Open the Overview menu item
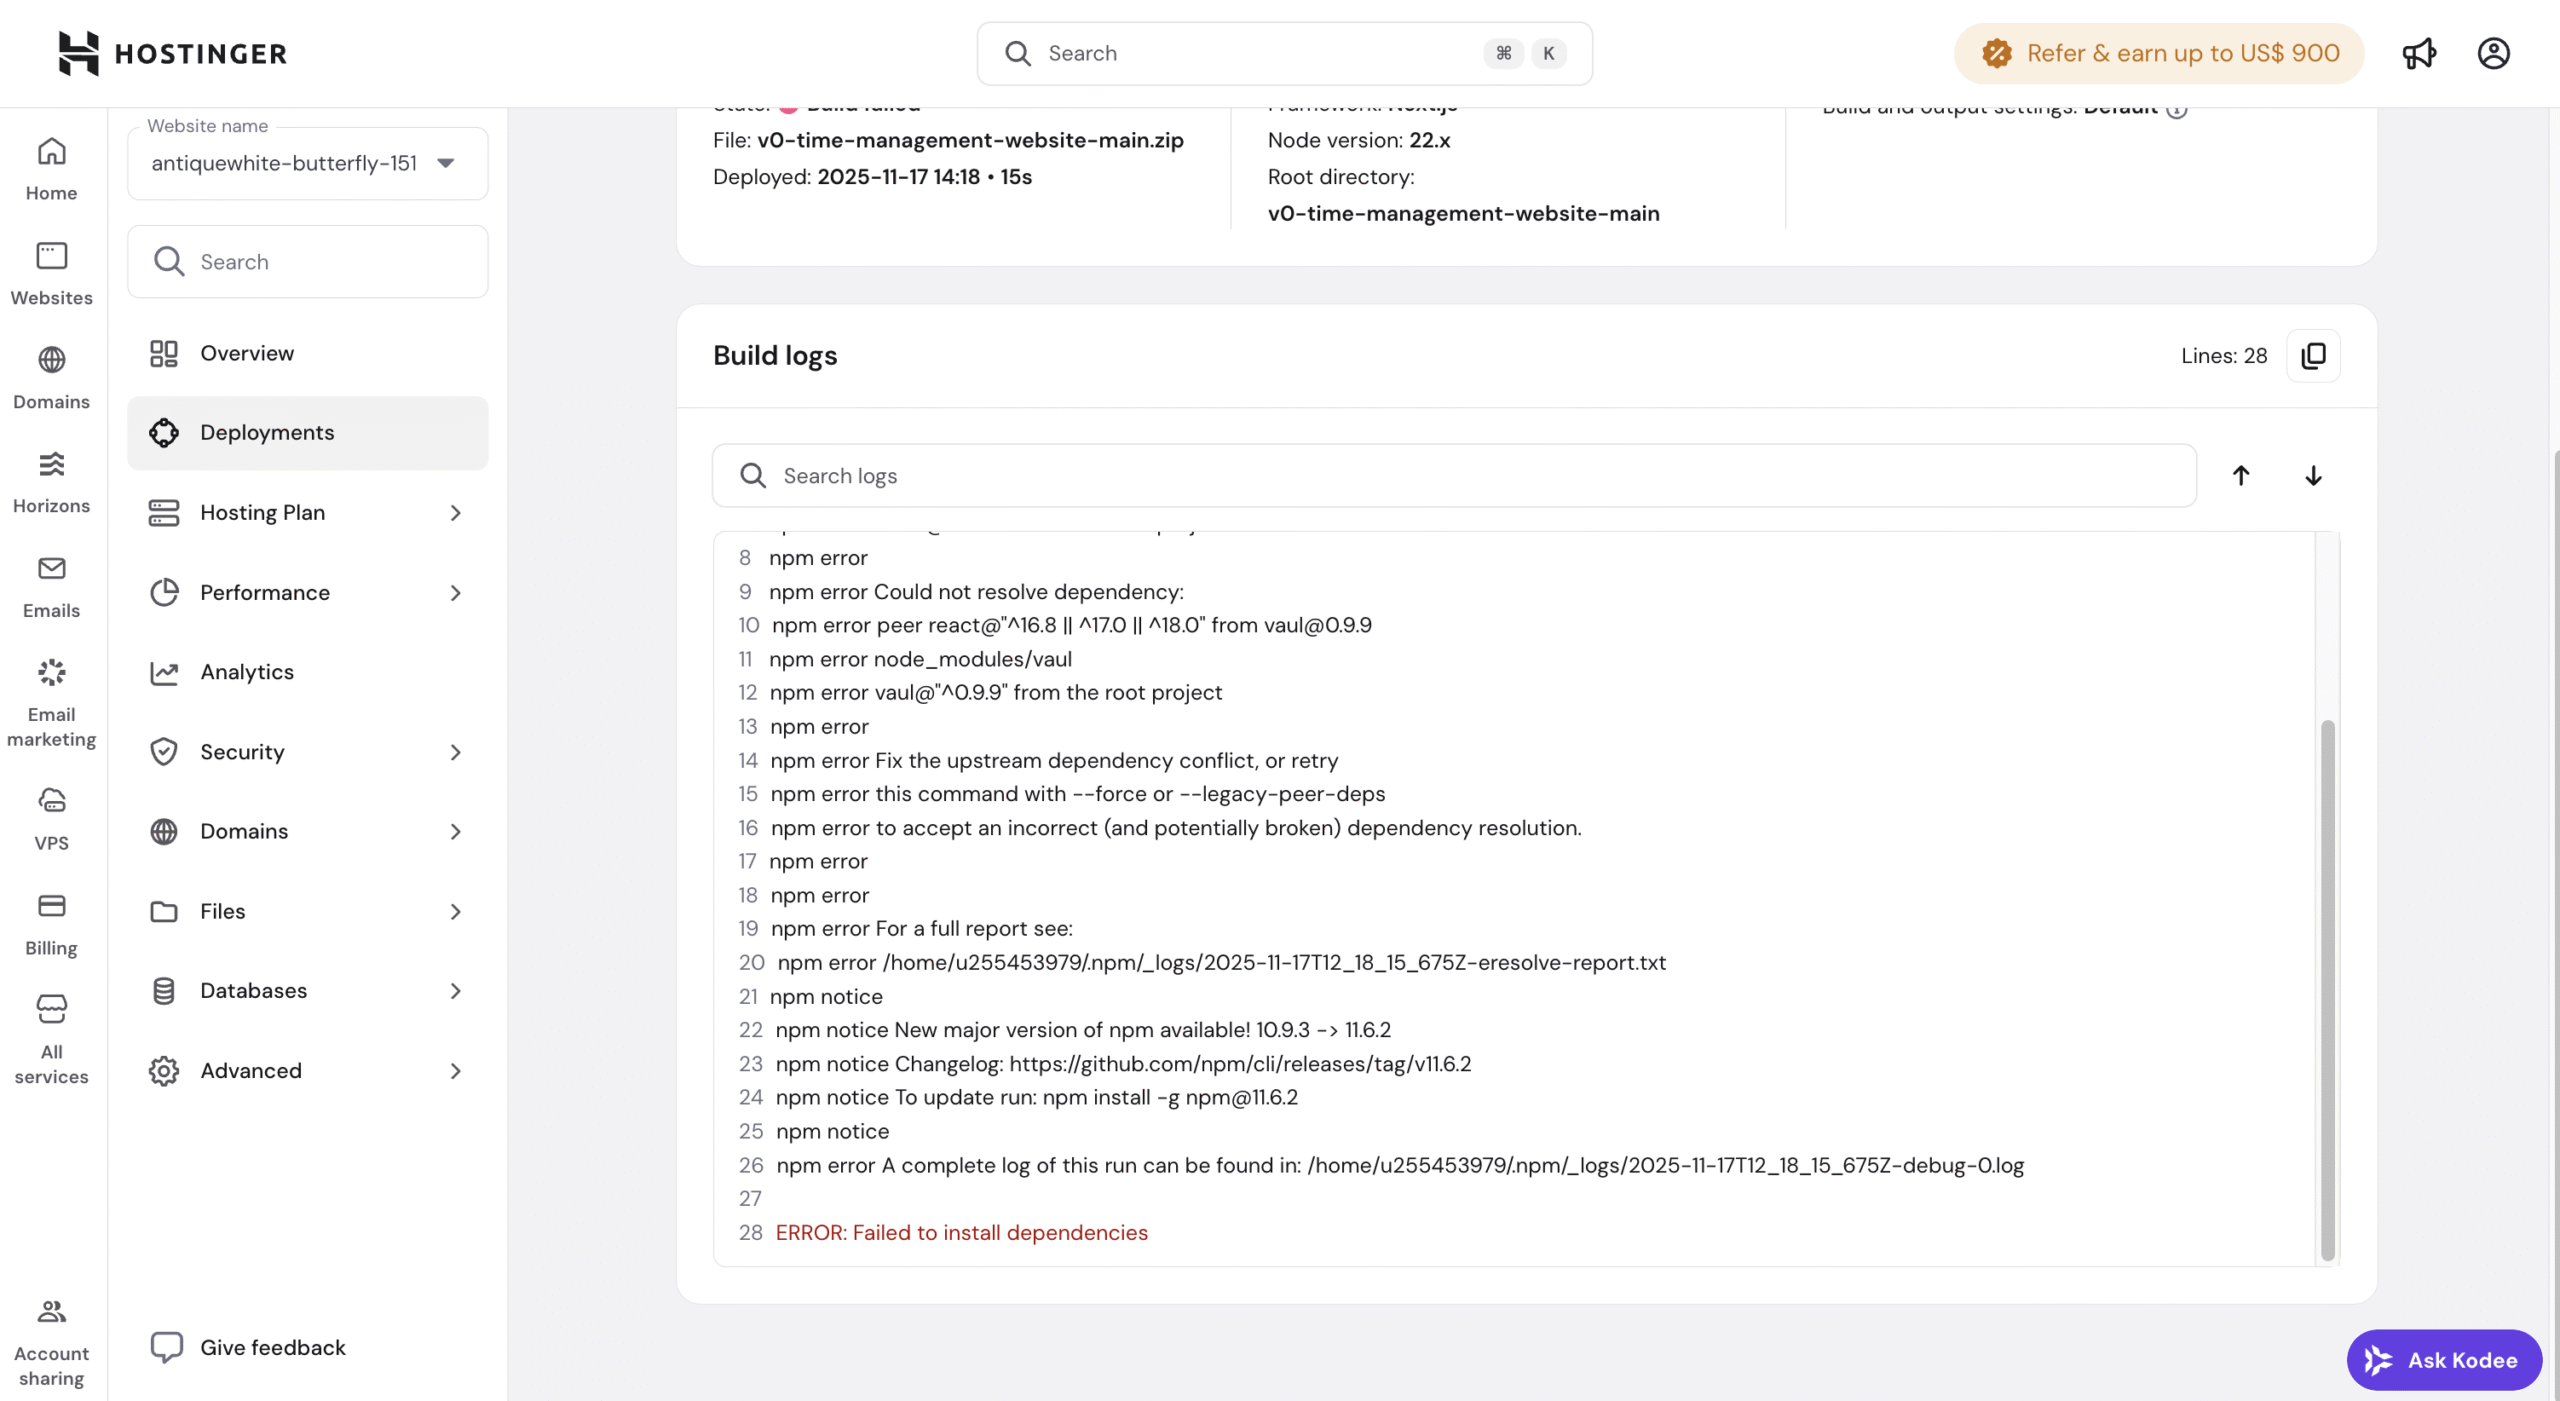The height and width of the screenshot is (1401, 2560). (247, 353)
